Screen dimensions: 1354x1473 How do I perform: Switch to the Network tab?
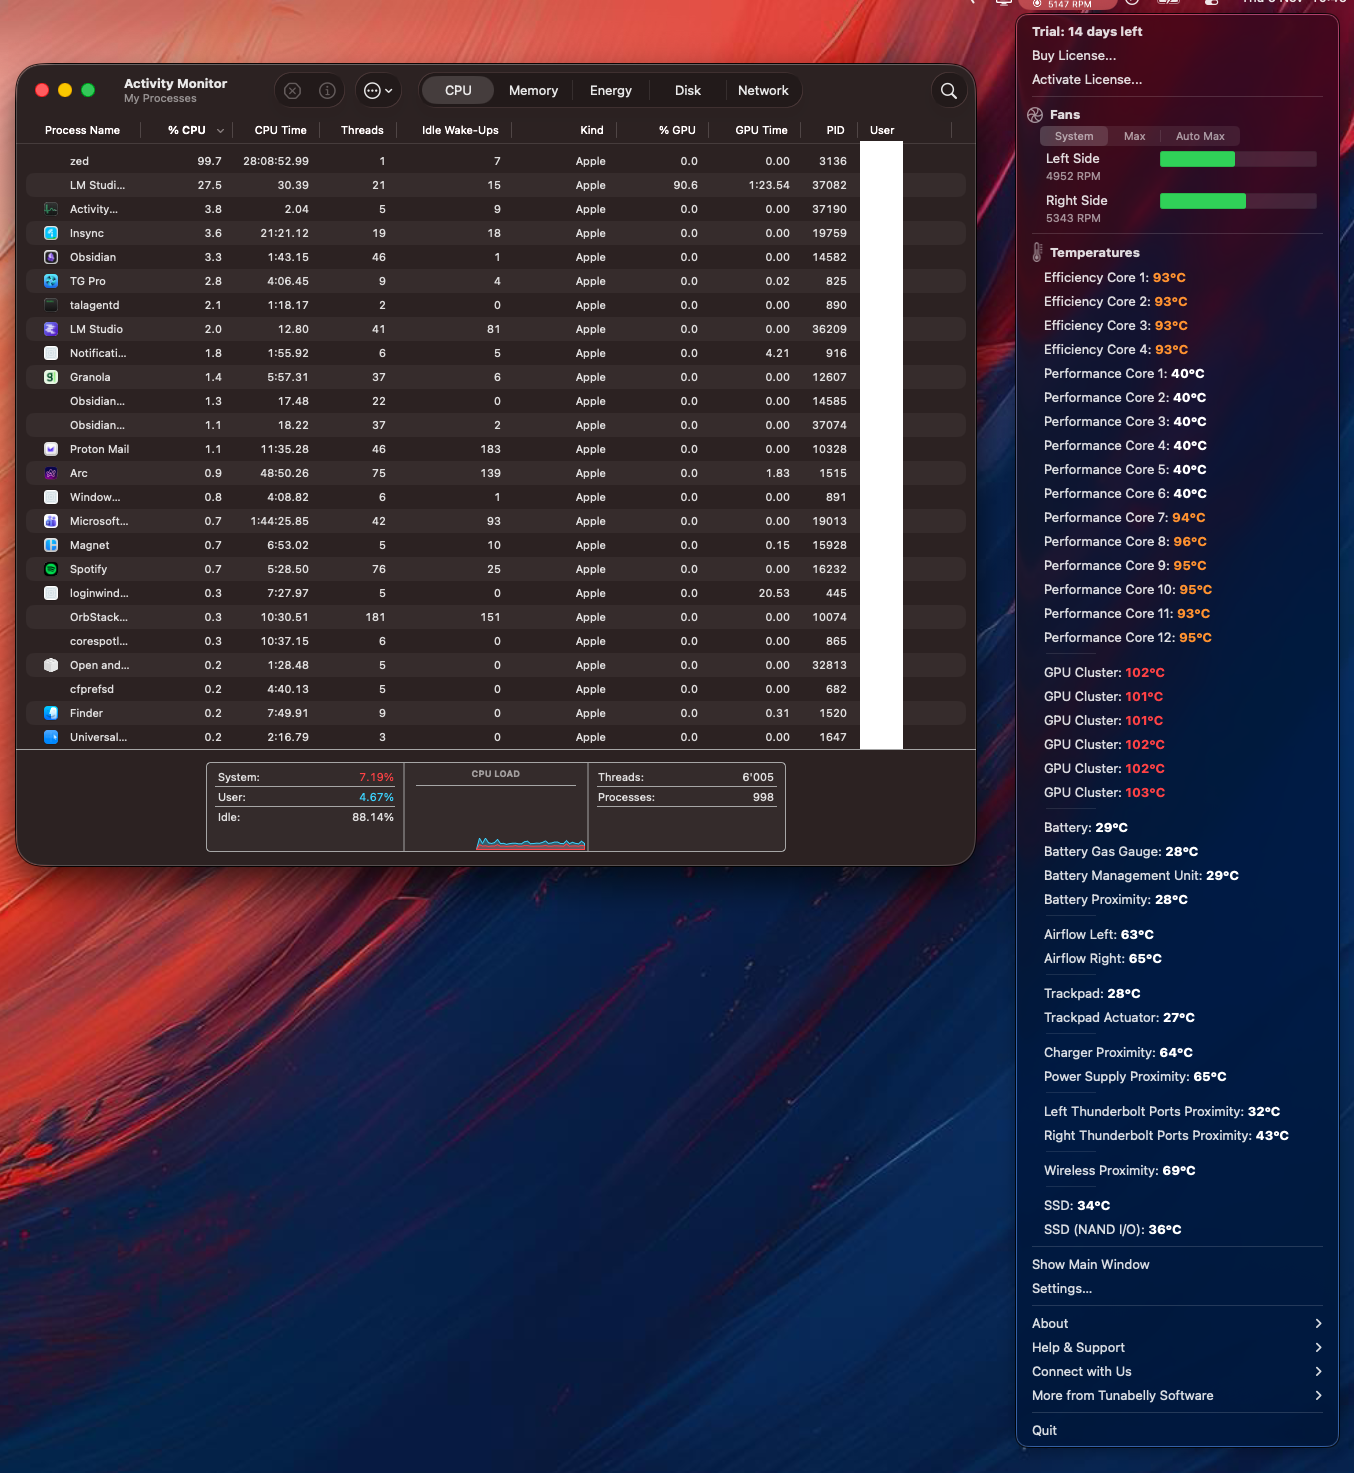click(763, 91)
